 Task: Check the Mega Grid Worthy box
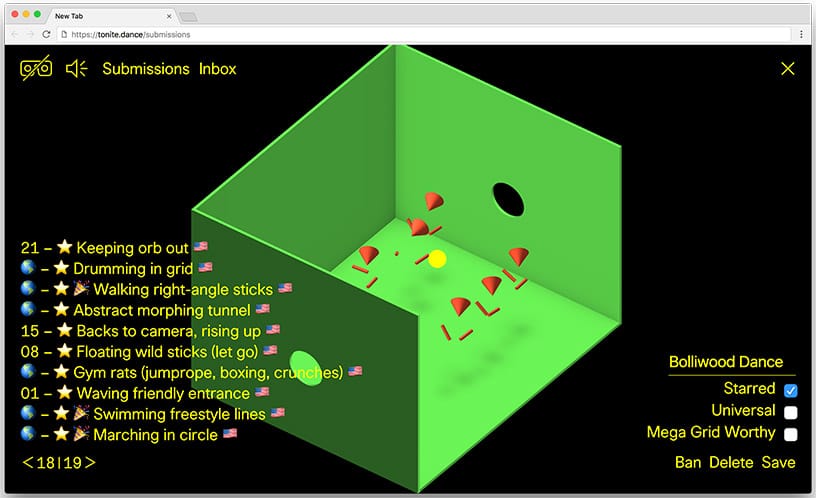[791, 434]
